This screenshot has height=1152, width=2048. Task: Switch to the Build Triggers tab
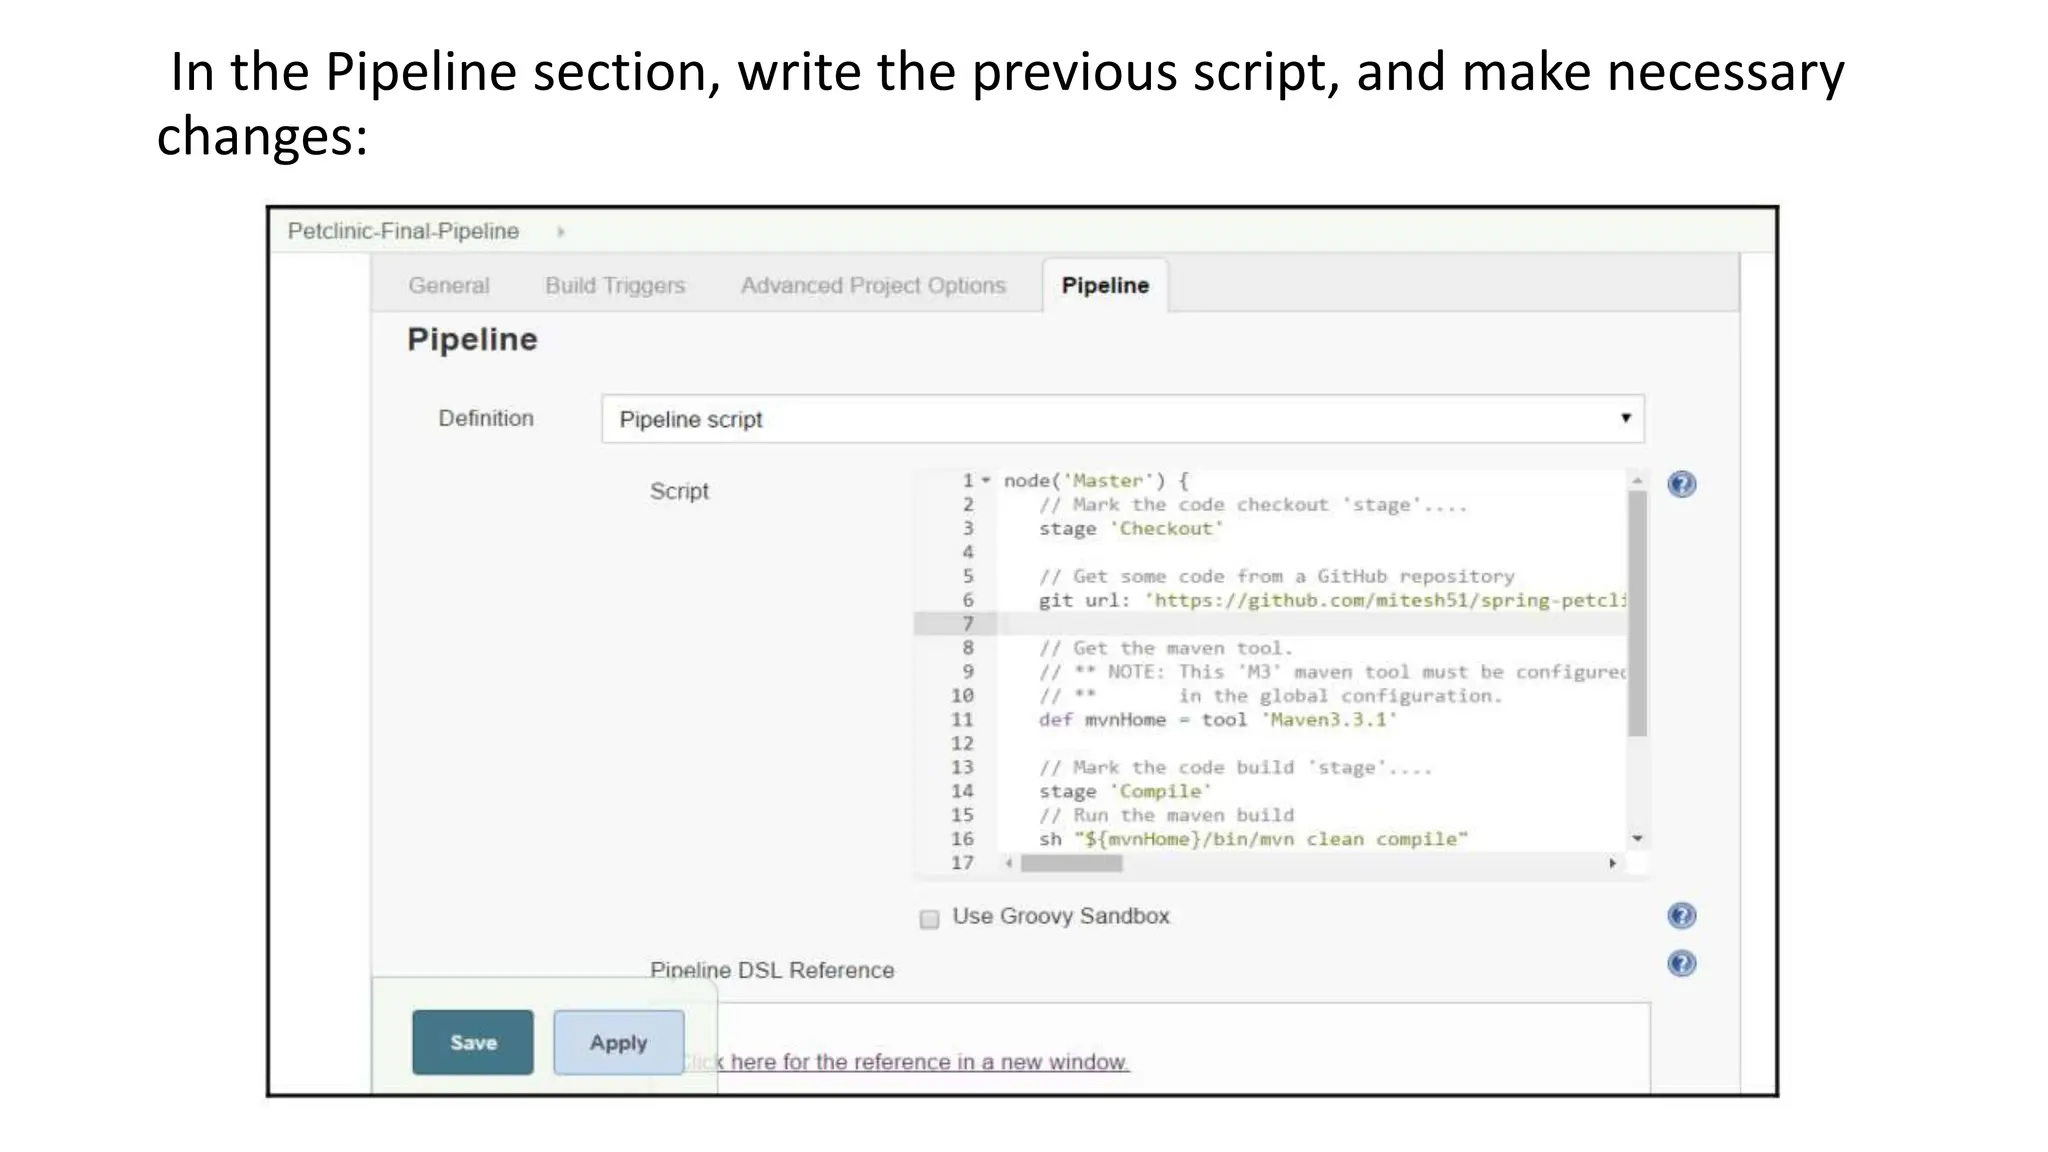[x=615, y=286]
